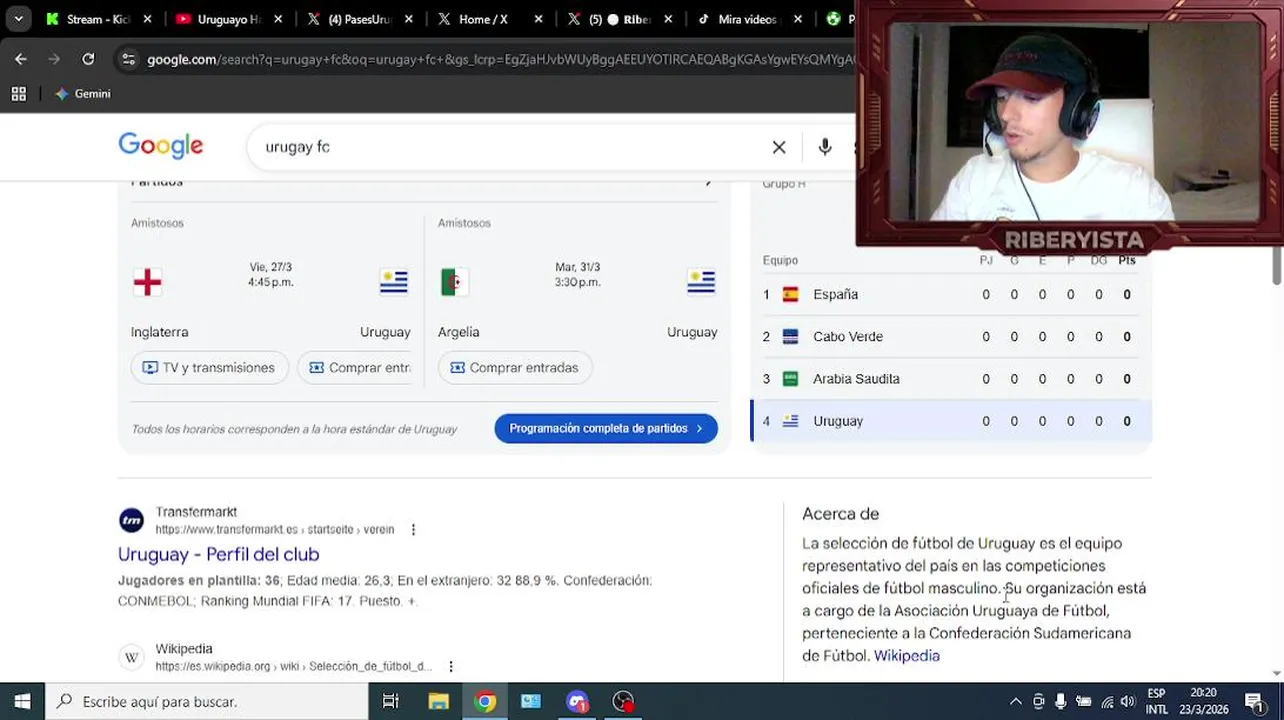
Task: Reload the current page
Action: tap(88, 59)
